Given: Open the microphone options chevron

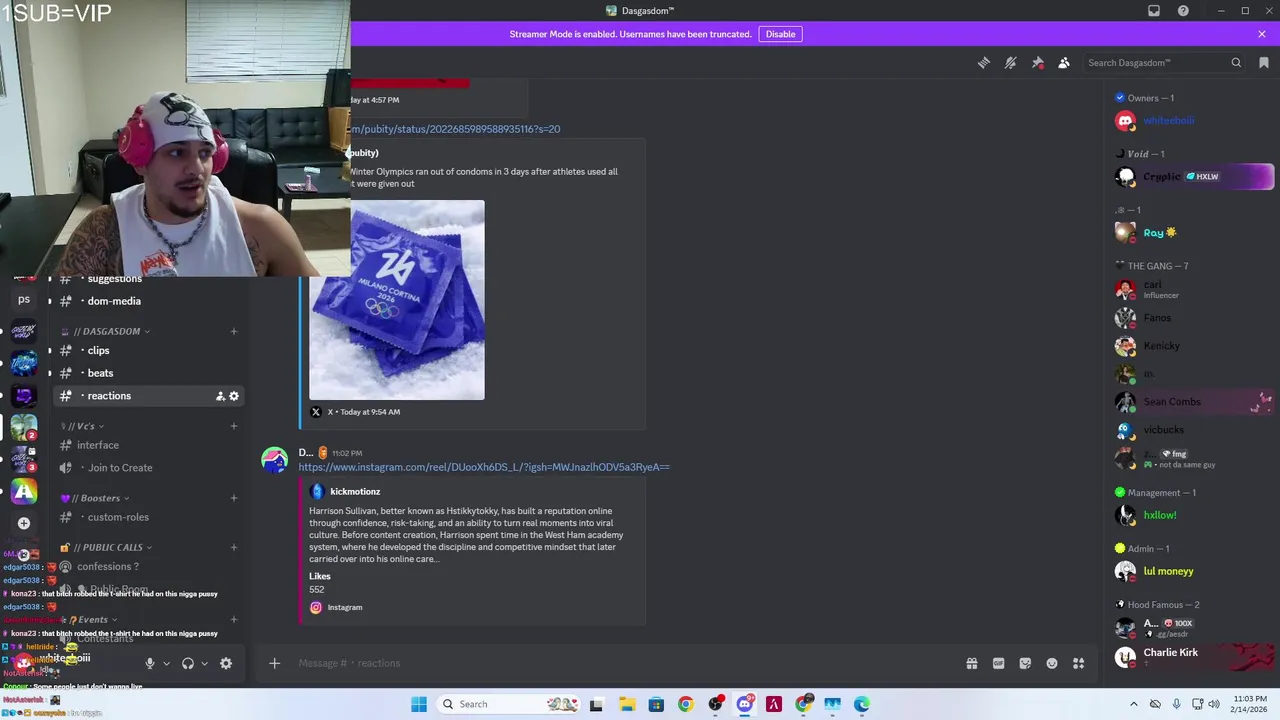Looking at the screenshot, I should (166, 663).
